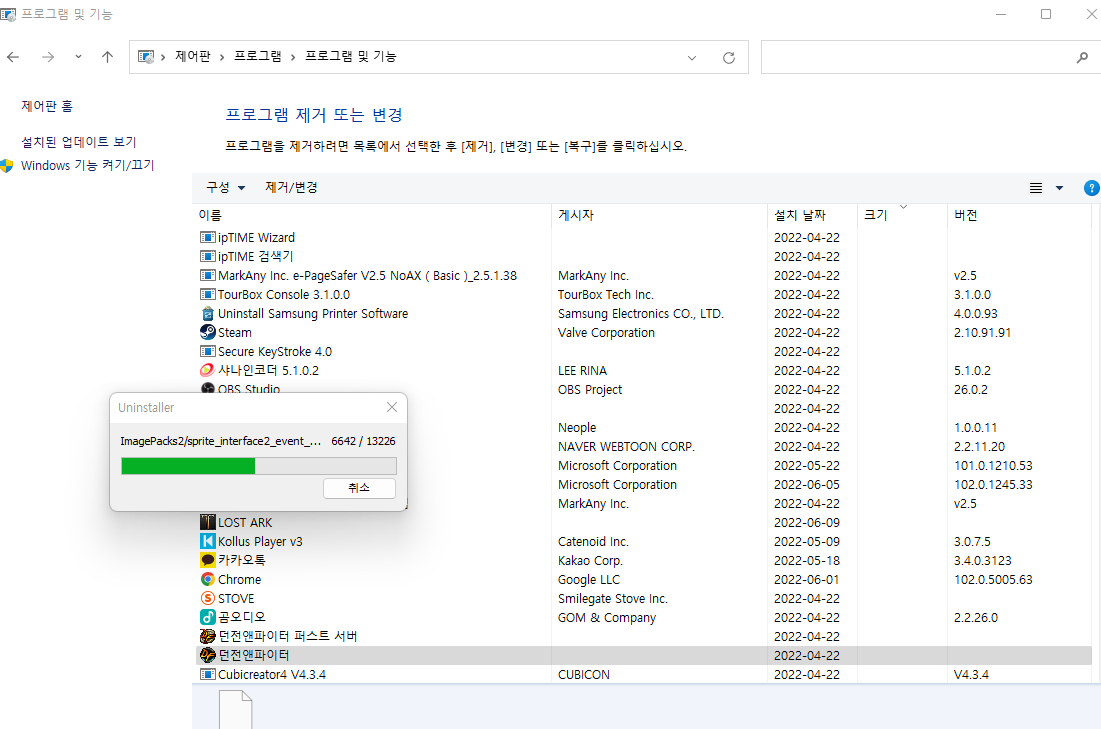Screen dimensions: 1101x729
Task: Click publisher text 'Catenoid Inc.'
Action: (593, 541)
